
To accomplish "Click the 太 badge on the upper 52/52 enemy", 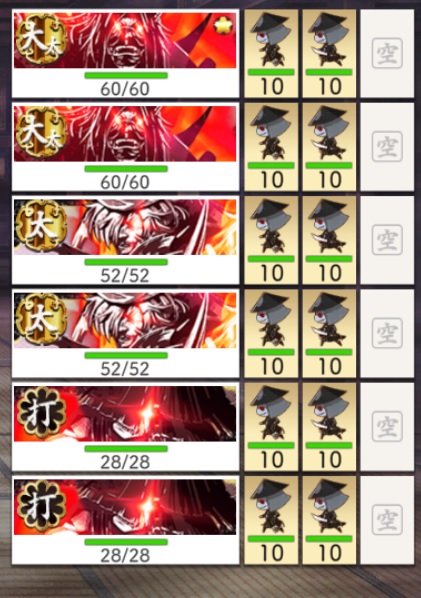I will coord(41,226).
